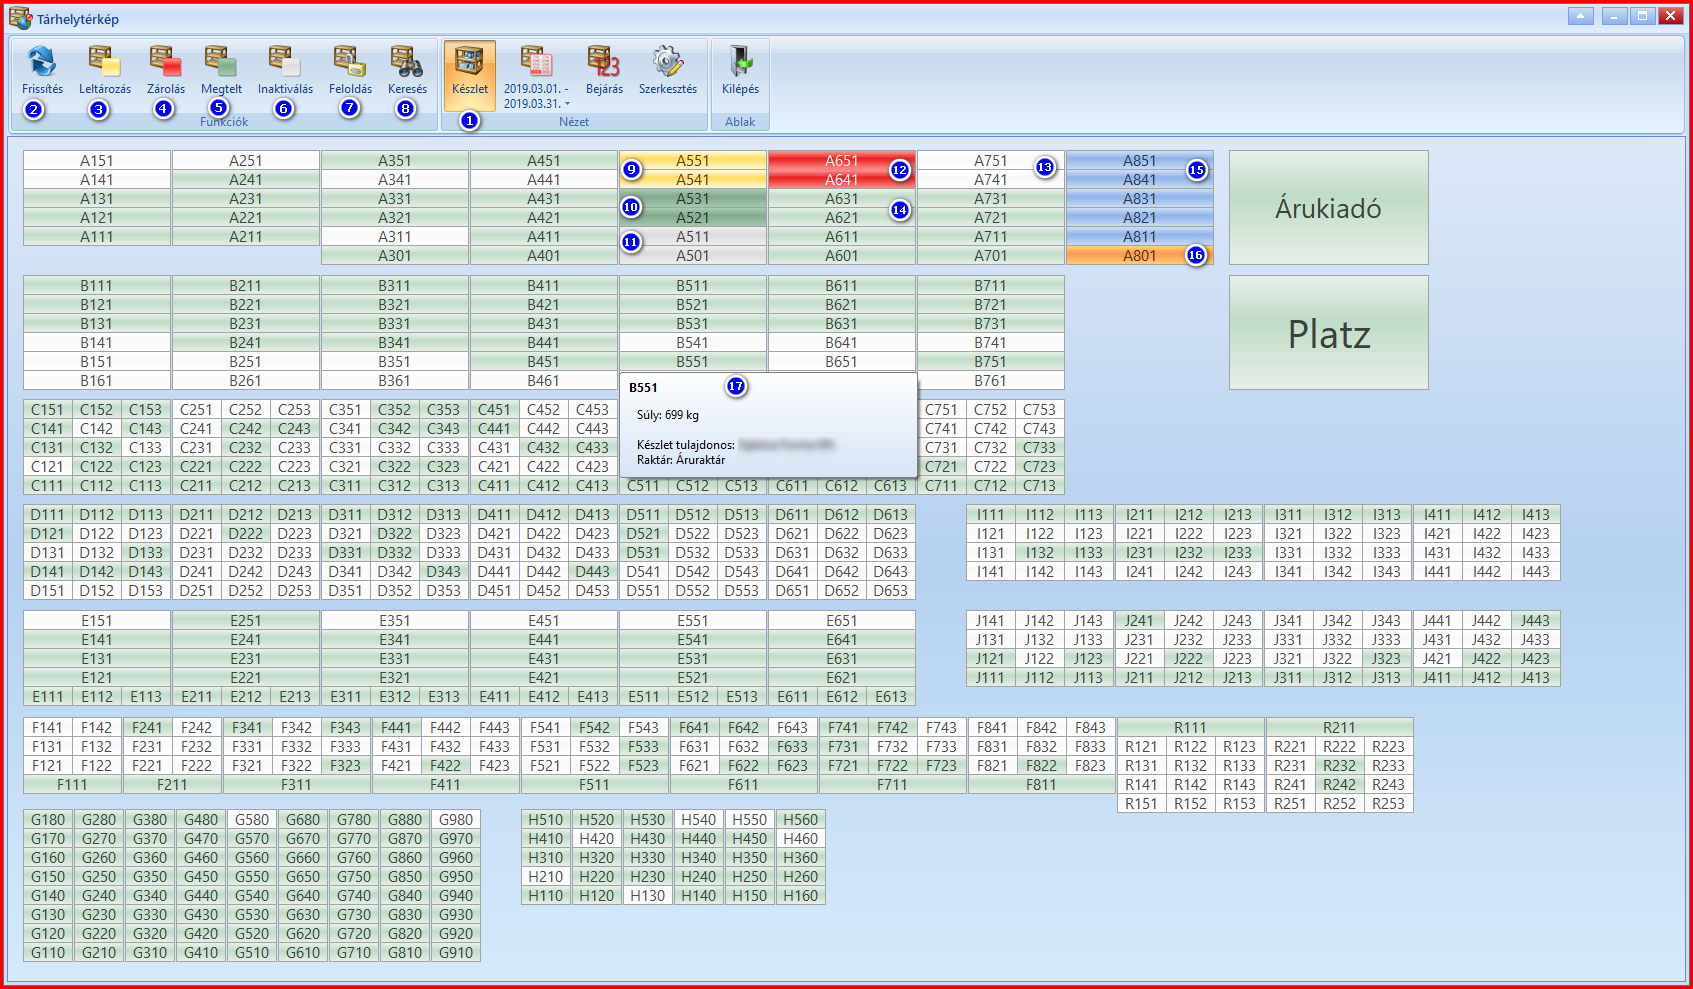Click storage cell C753
This screenshot has width=1693, height=989.
click(x=1039, y=410)
